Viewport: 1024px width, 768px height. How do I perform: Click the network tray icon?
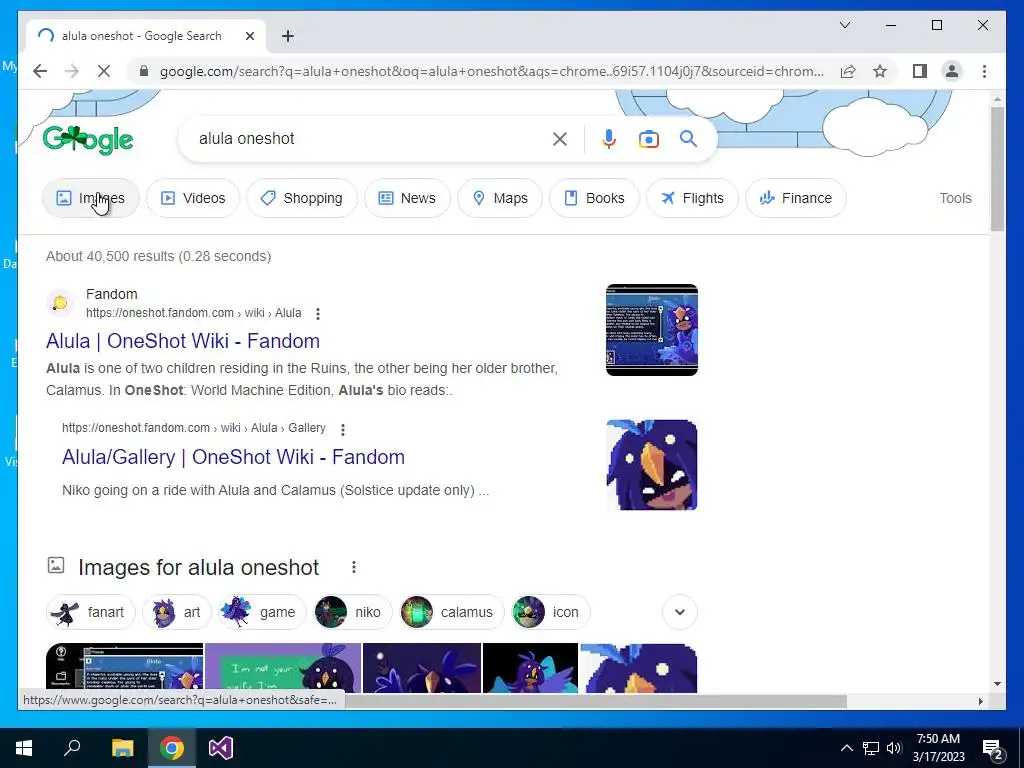tap(871, 748)
